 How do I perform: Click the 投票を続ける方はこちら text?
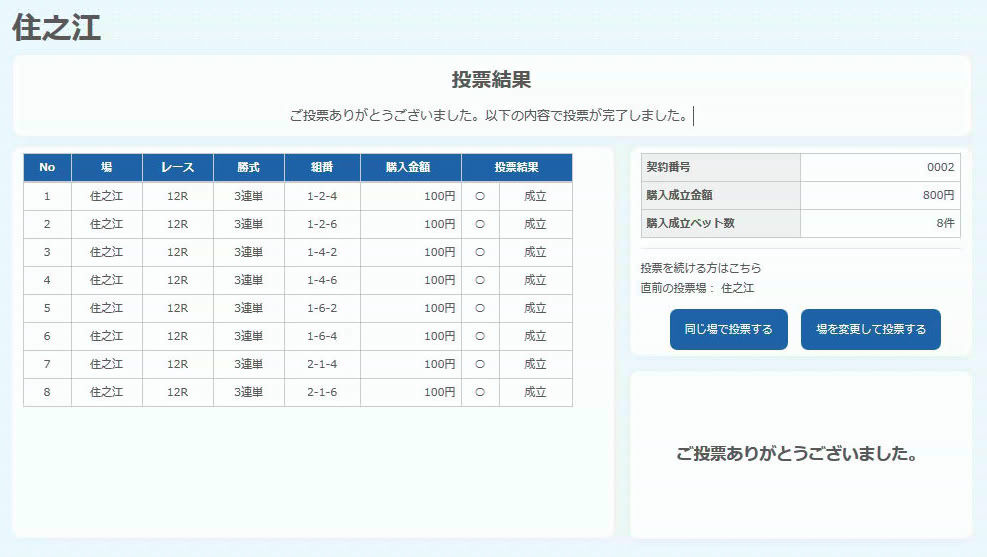[701, 268]
